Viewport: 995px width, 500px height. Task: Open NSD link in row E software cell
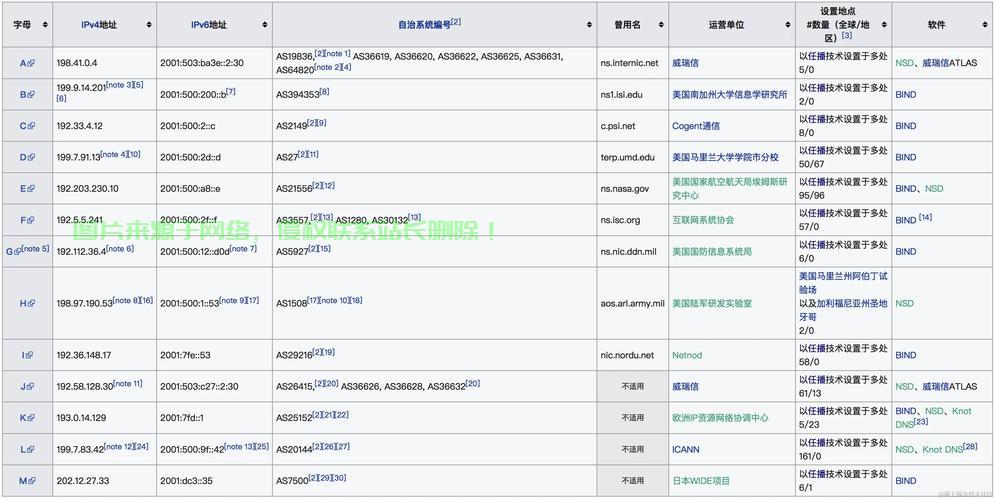pyautogui.click(x=934, y=188)
